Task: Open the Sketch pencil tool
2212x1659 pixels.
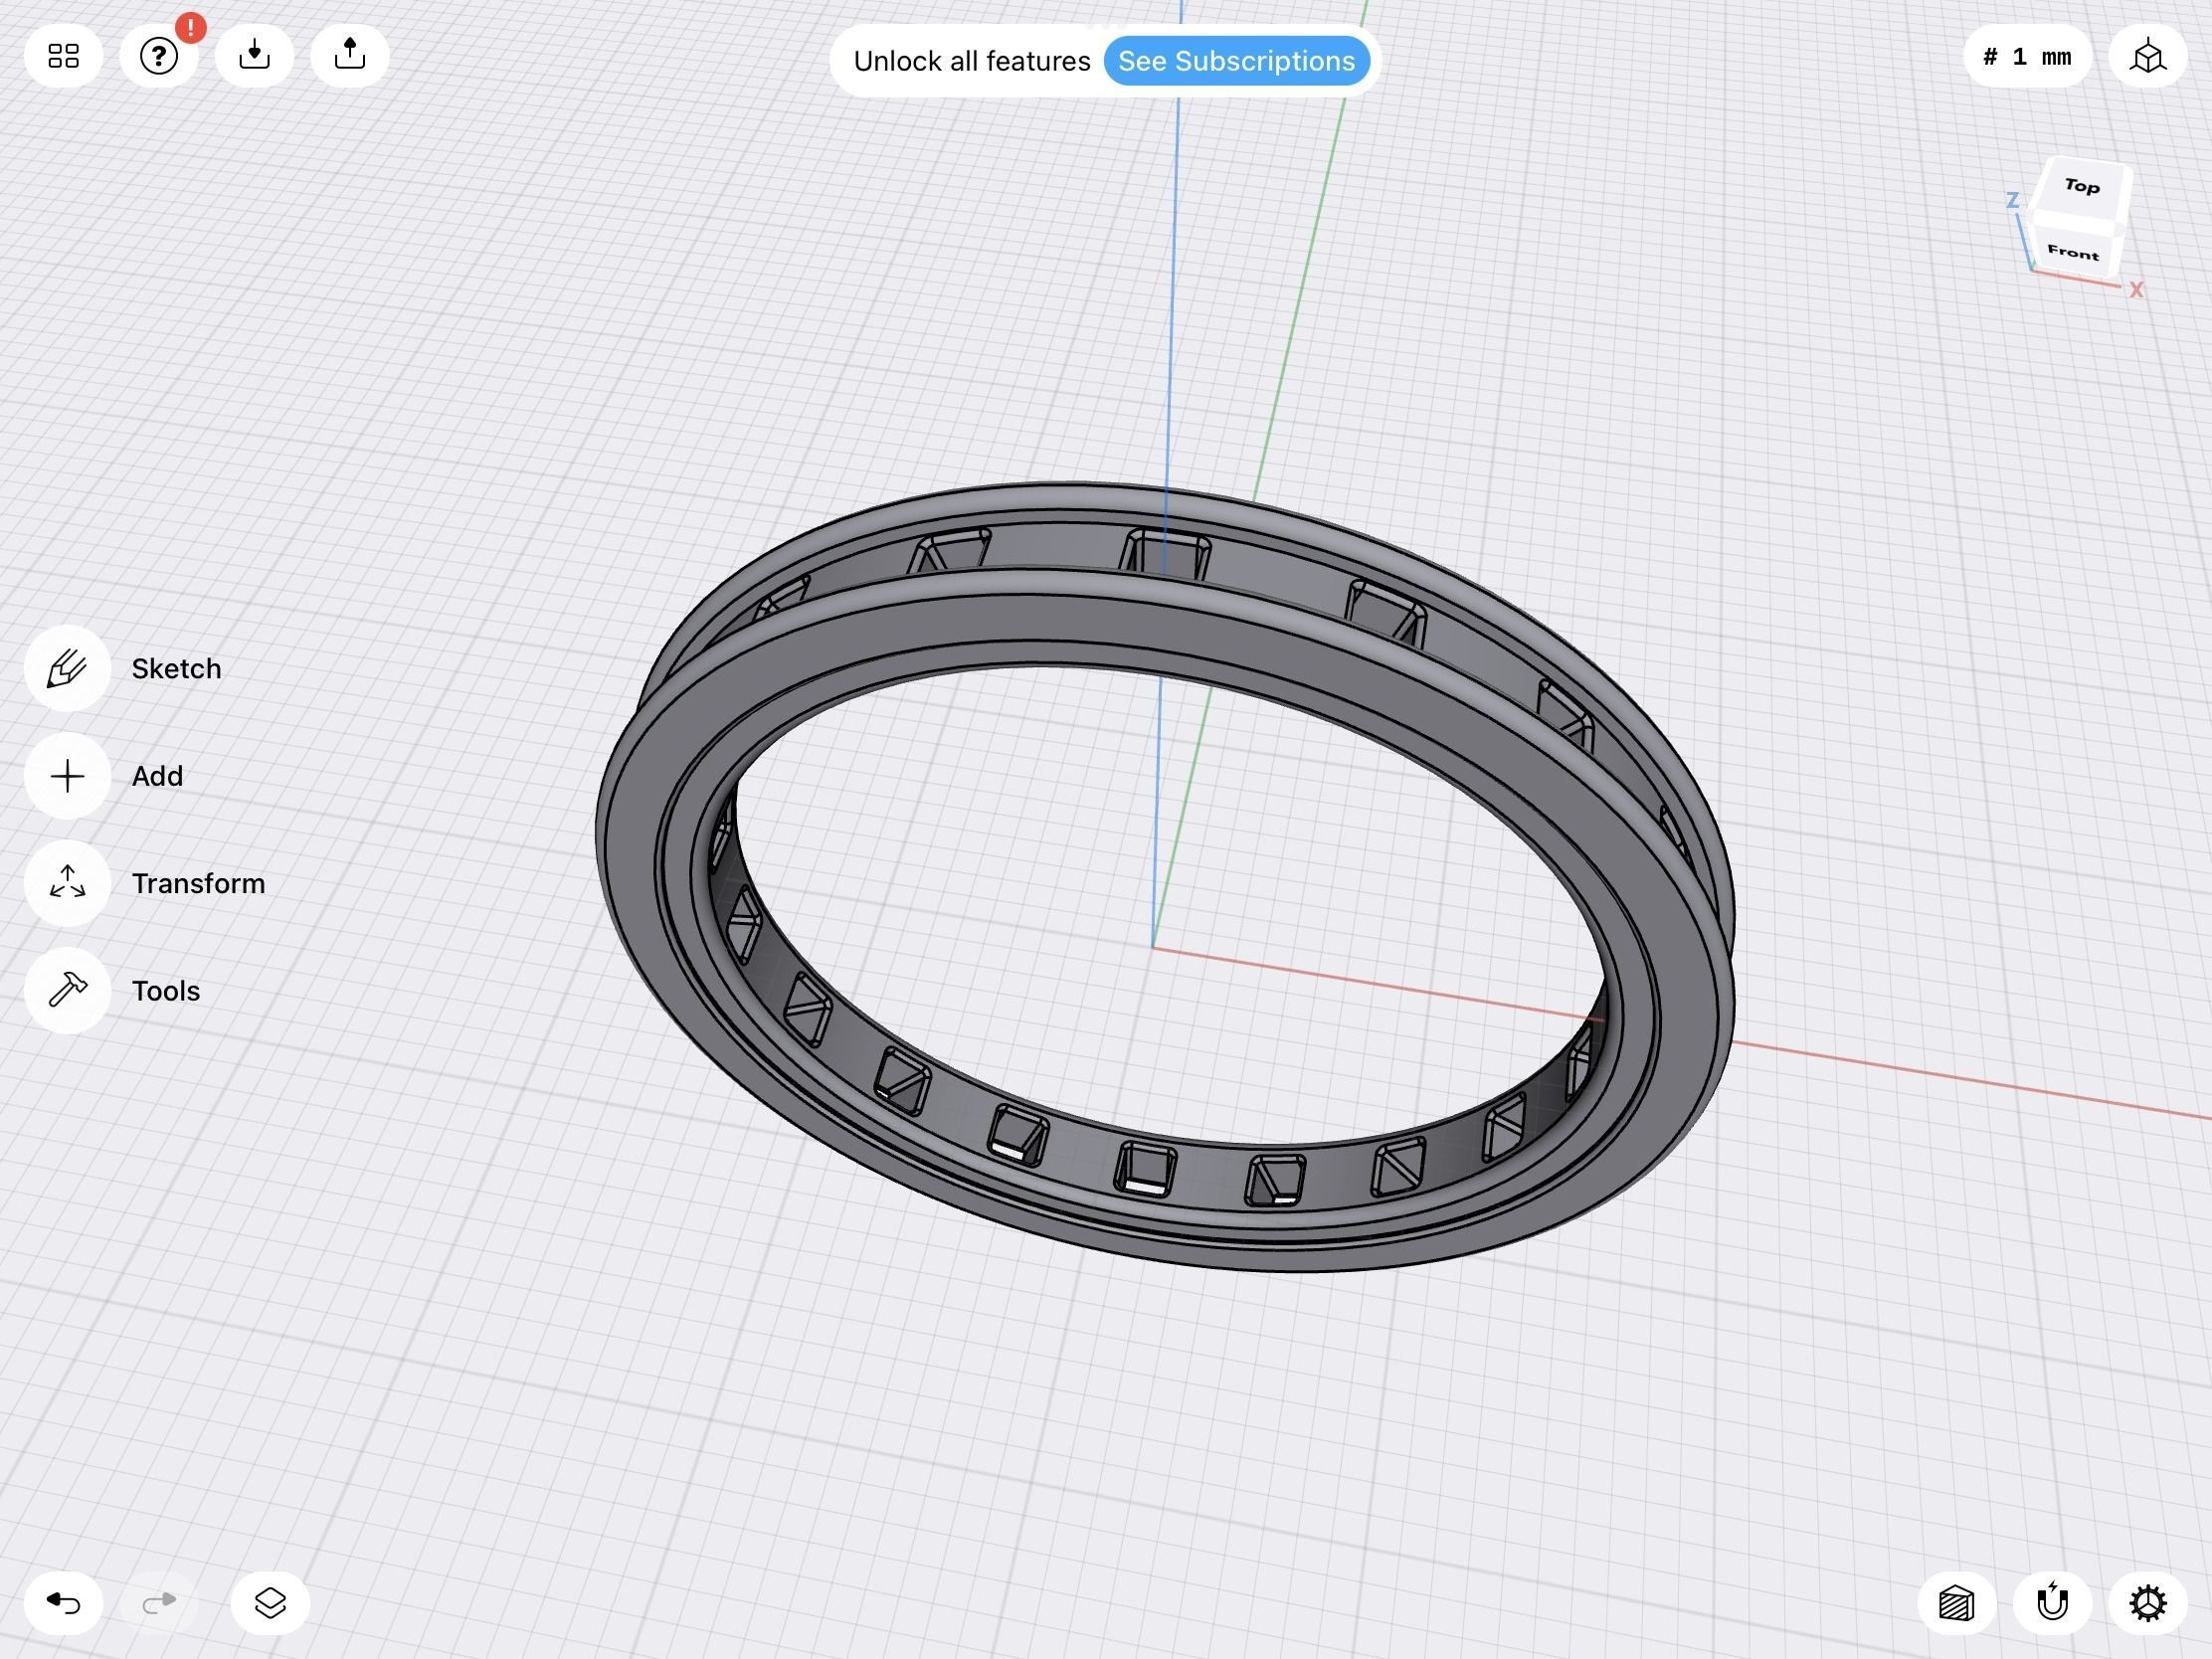Action: (x=67, y=668)
